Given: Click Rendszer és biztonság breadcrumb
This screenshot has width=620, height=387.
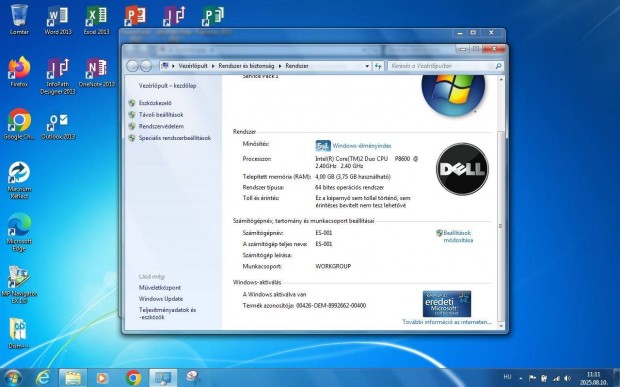Looking at the screenshot, I should [x=246, y=66].
